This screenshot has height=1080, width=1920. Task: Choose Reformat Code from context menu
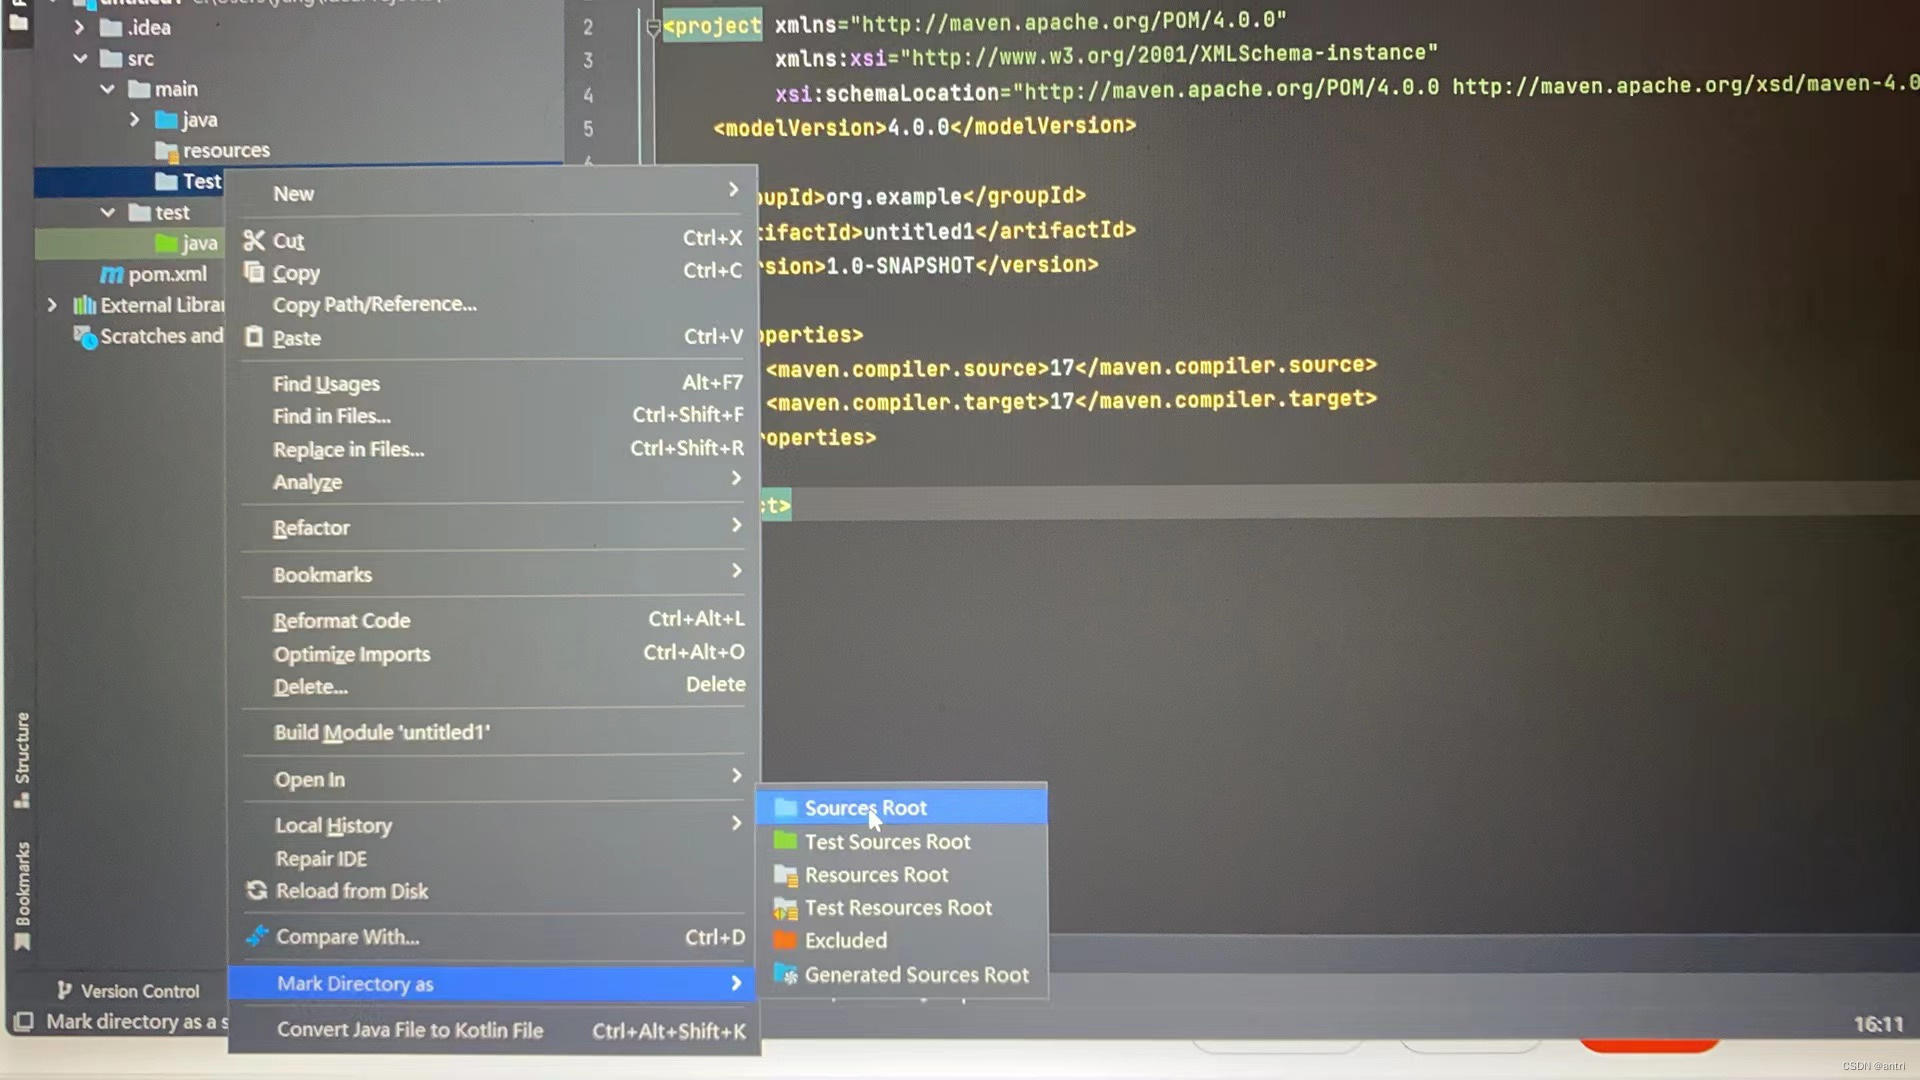click(x=341, y=620)
